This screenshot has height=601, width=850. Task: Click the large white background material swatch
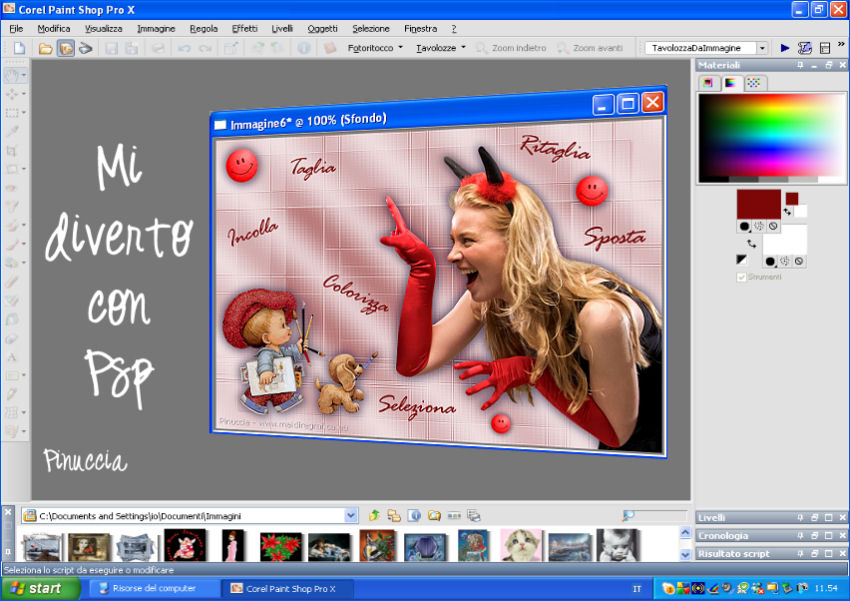click(x=784, y=240)
